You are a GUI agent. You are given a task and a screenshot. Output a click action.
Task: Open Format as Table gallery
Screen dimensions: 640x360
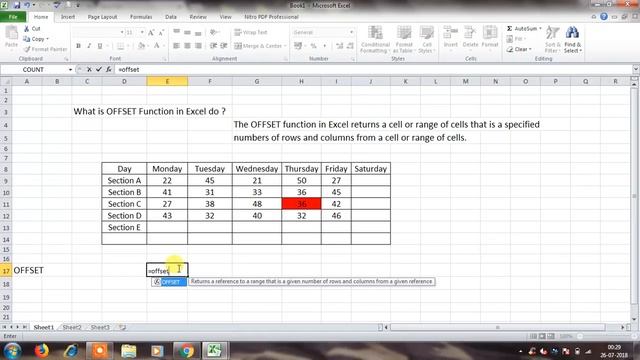pyautogui.click(x=404, y=39)
